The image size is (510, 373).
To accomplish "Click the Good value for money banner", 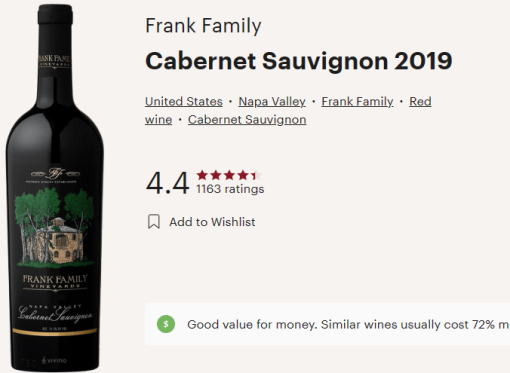I will (x=327, y=324).
